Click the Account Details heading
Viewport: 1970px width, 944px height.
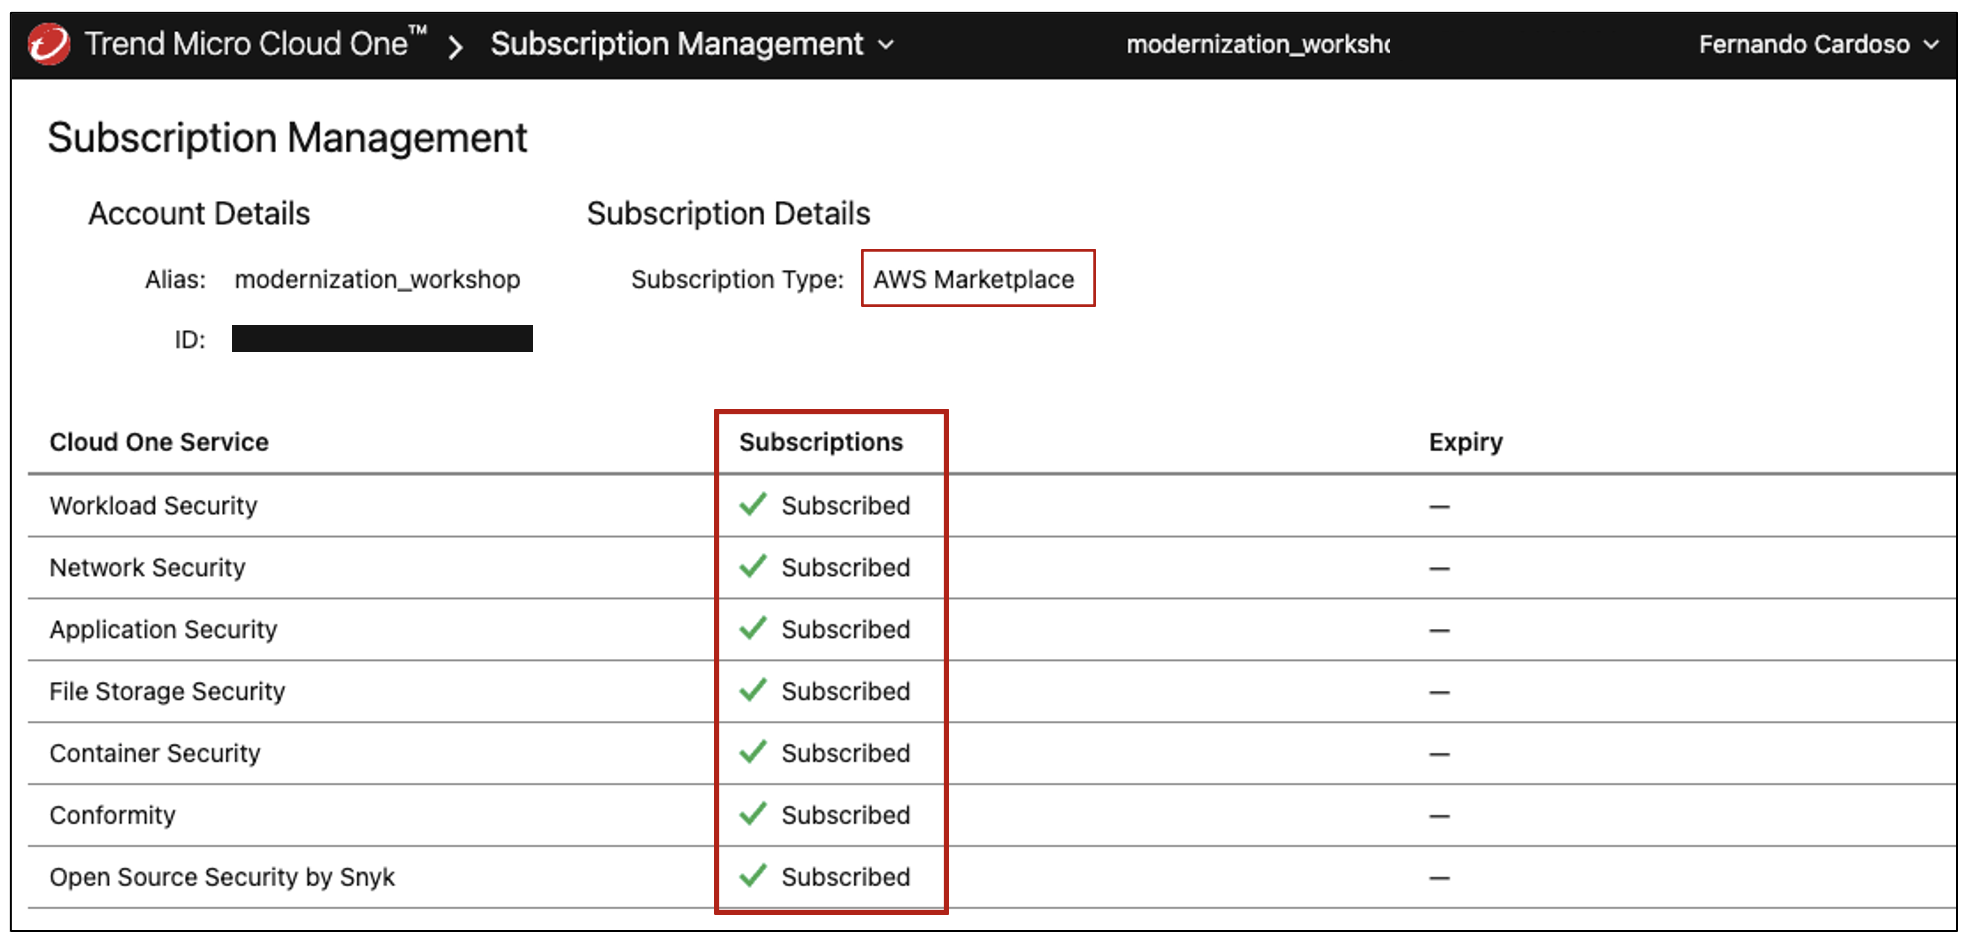pos(199,213)
